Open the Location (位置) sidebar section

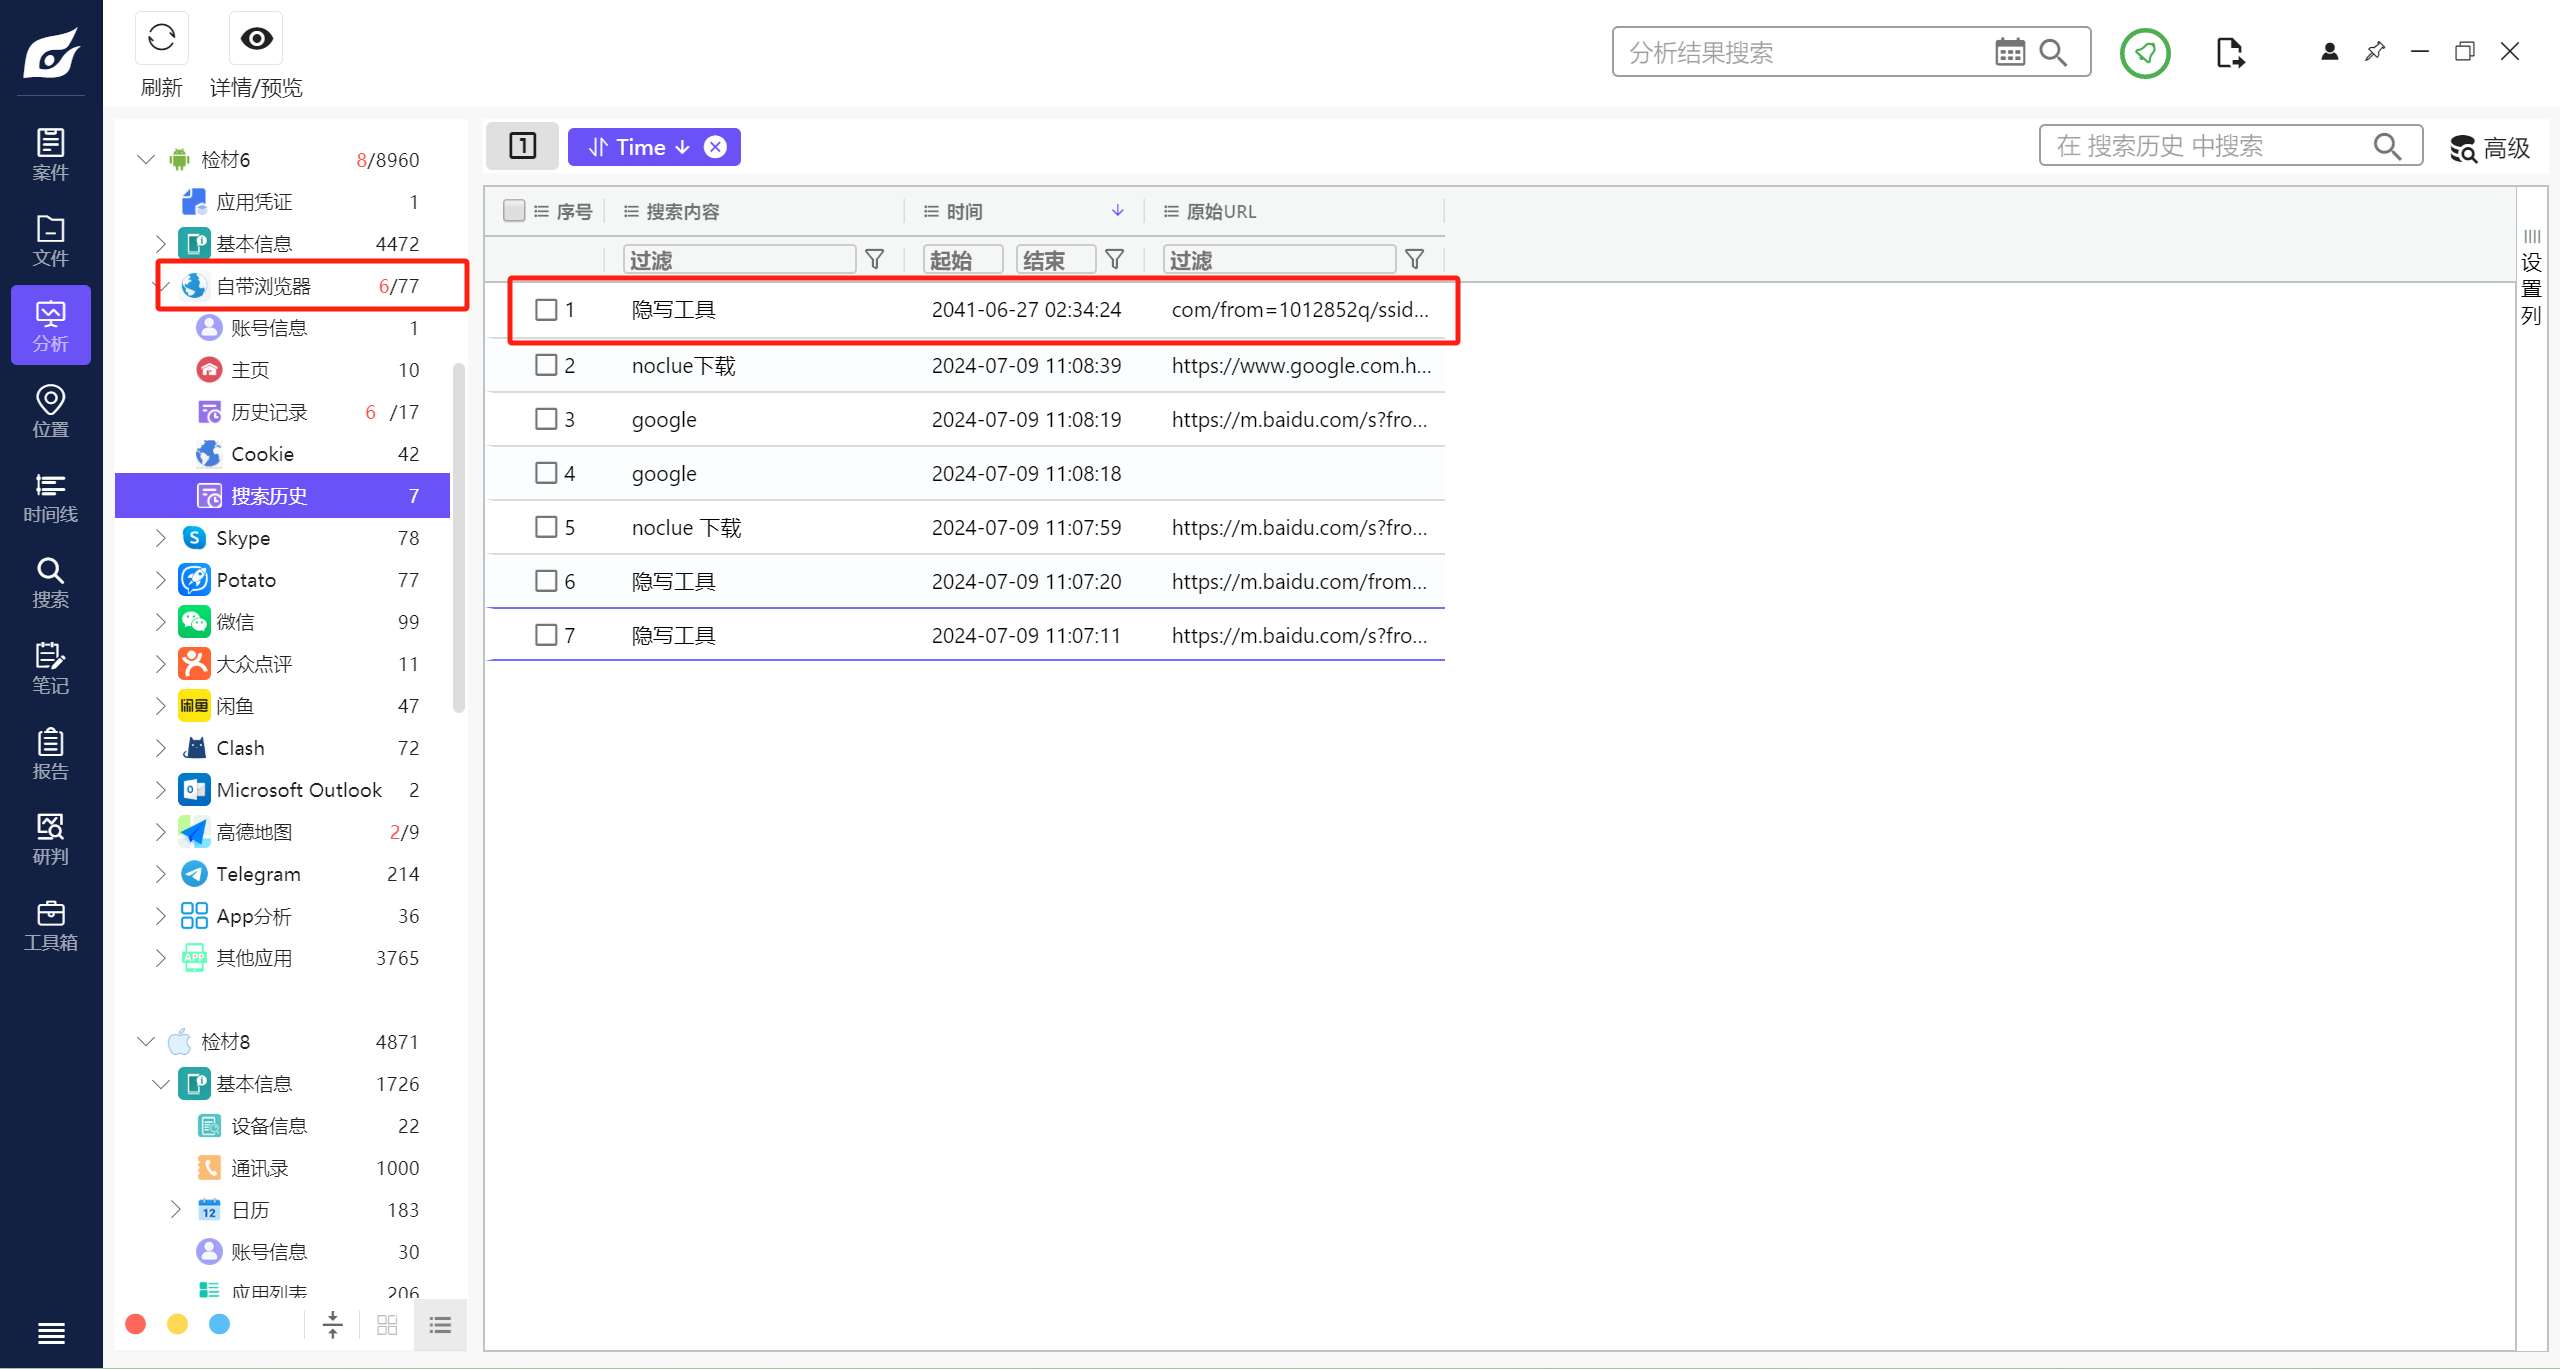click(50, 411)
